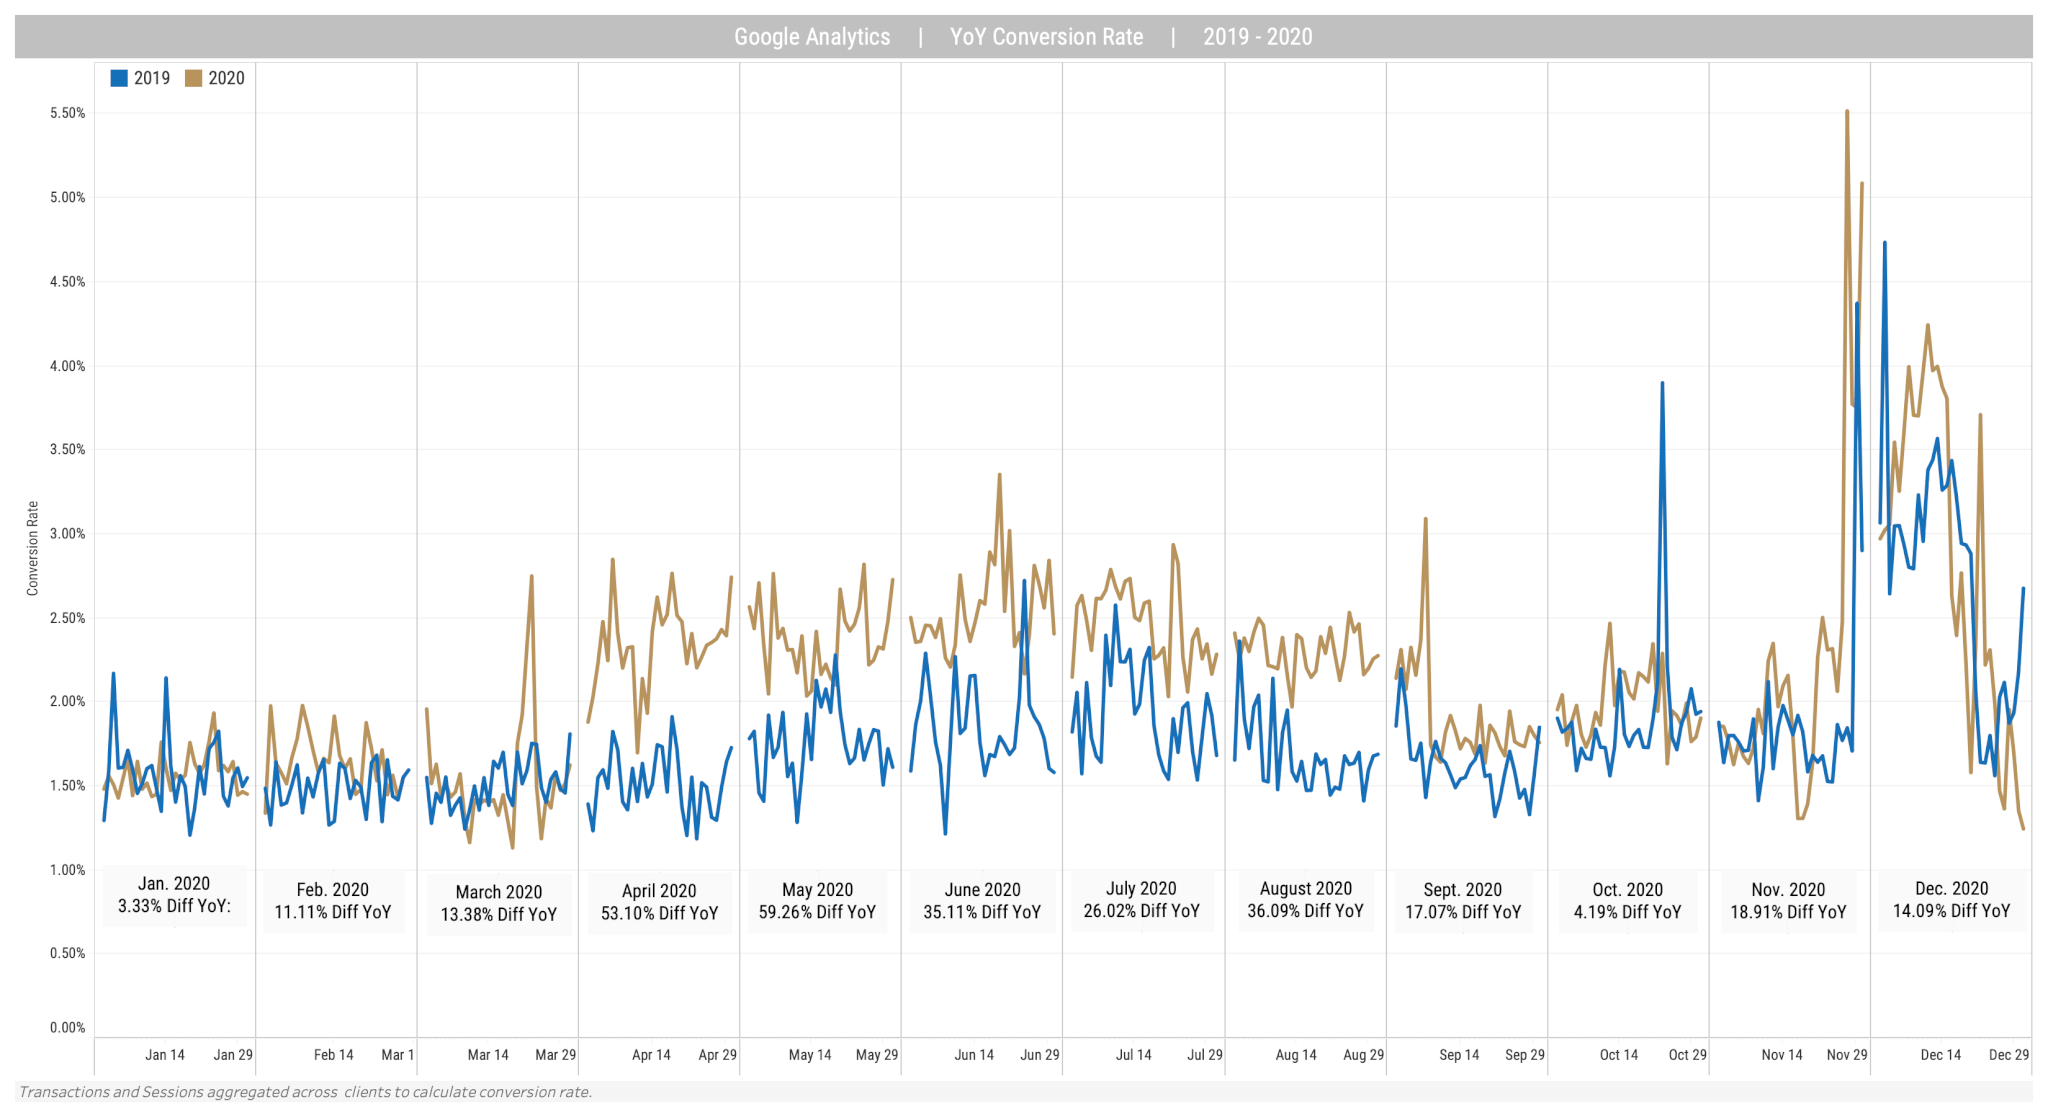Viewport: 2048px width, 1117px height.
Task: Click the May 14 x-axis label
Action: [810, 1055]
